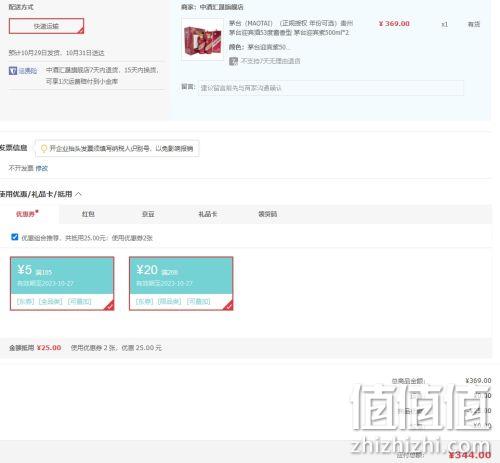Viewport: 500px width, 463px height.
Task: Click the 运费险 shield icon
Action: (13, 71)
